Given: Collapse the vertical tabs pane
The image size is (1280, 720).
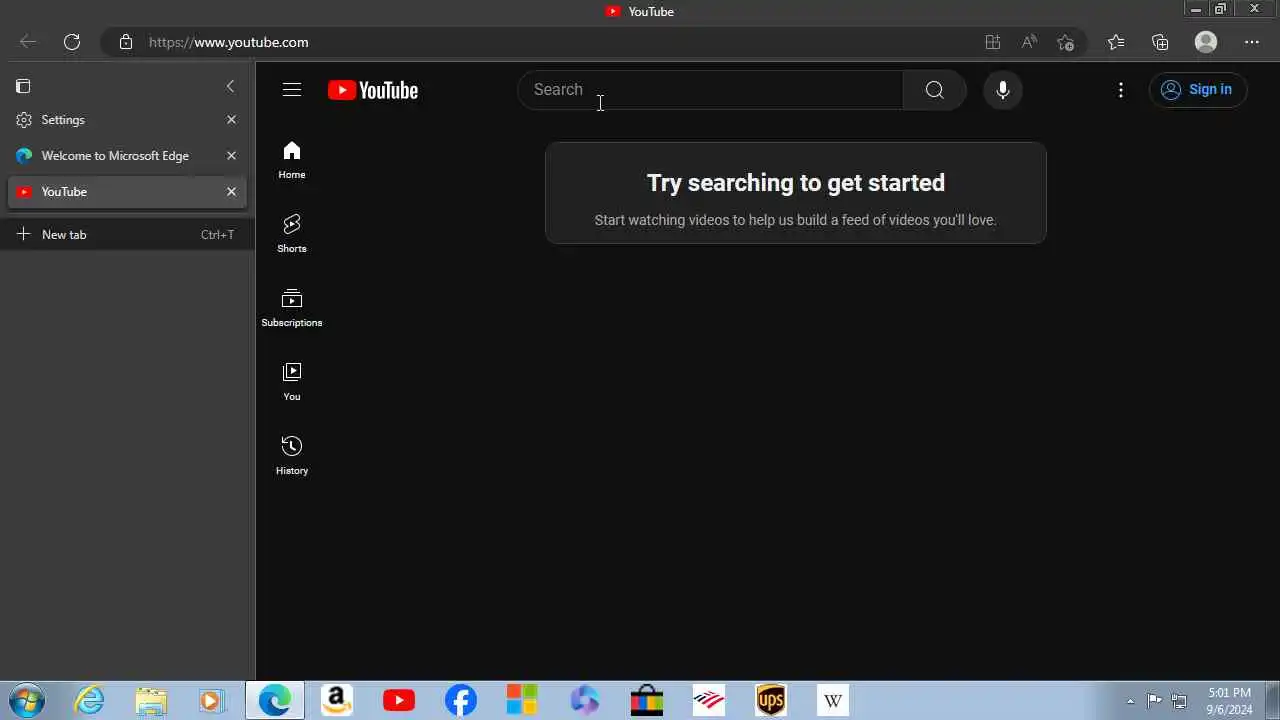Looking at the screenshot, I should pos(230,86).
